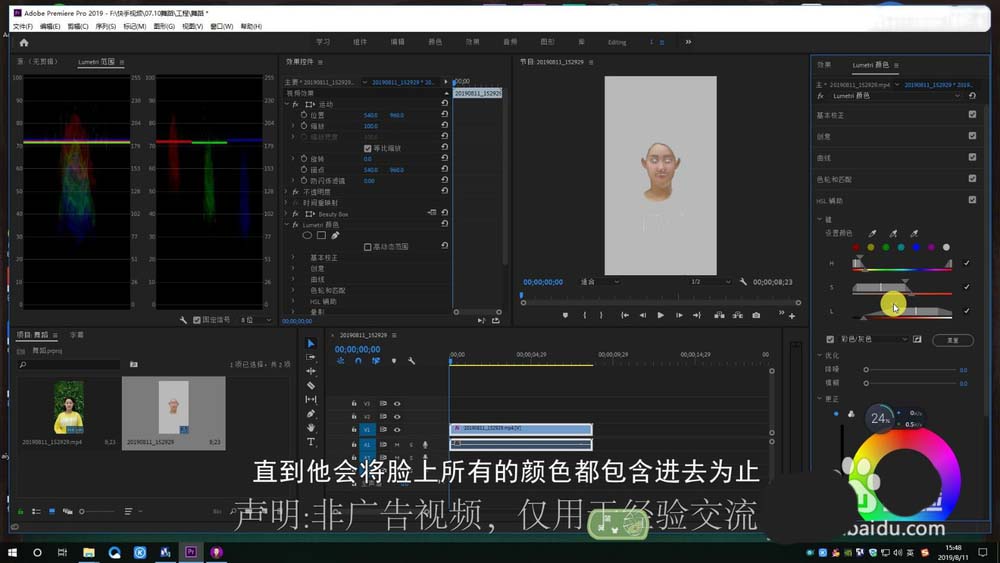Open timeline display settings wrench

(x=411, y=361)
